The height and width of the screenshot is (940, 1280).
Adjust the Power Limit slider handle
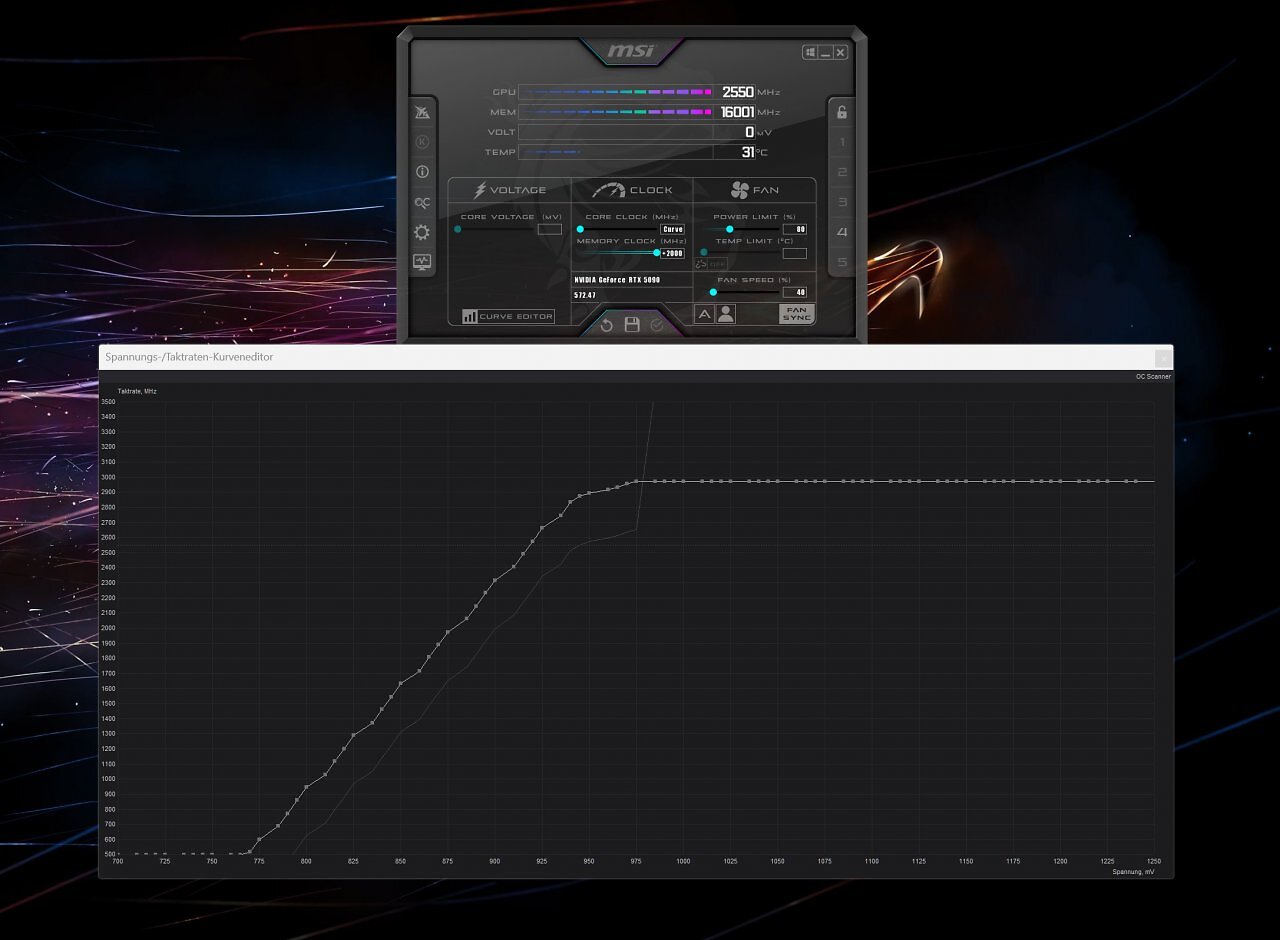pyautogui.click(x=729, y=229)
